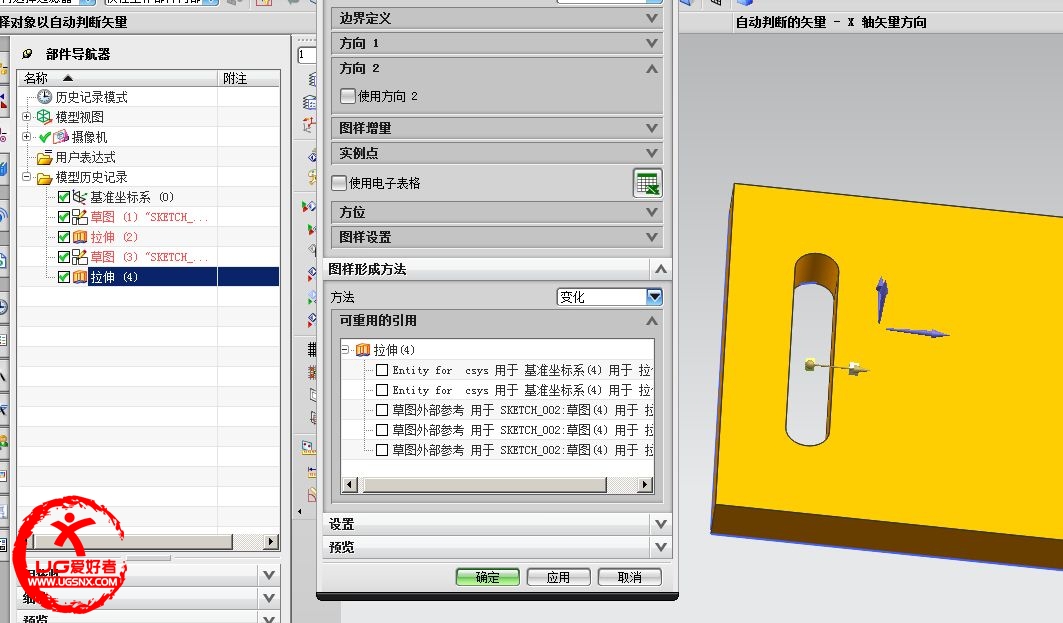The width and height of the screenshot is (1063, 623).
Task: Click the 取消 button
Action: [x=629, y=577]
